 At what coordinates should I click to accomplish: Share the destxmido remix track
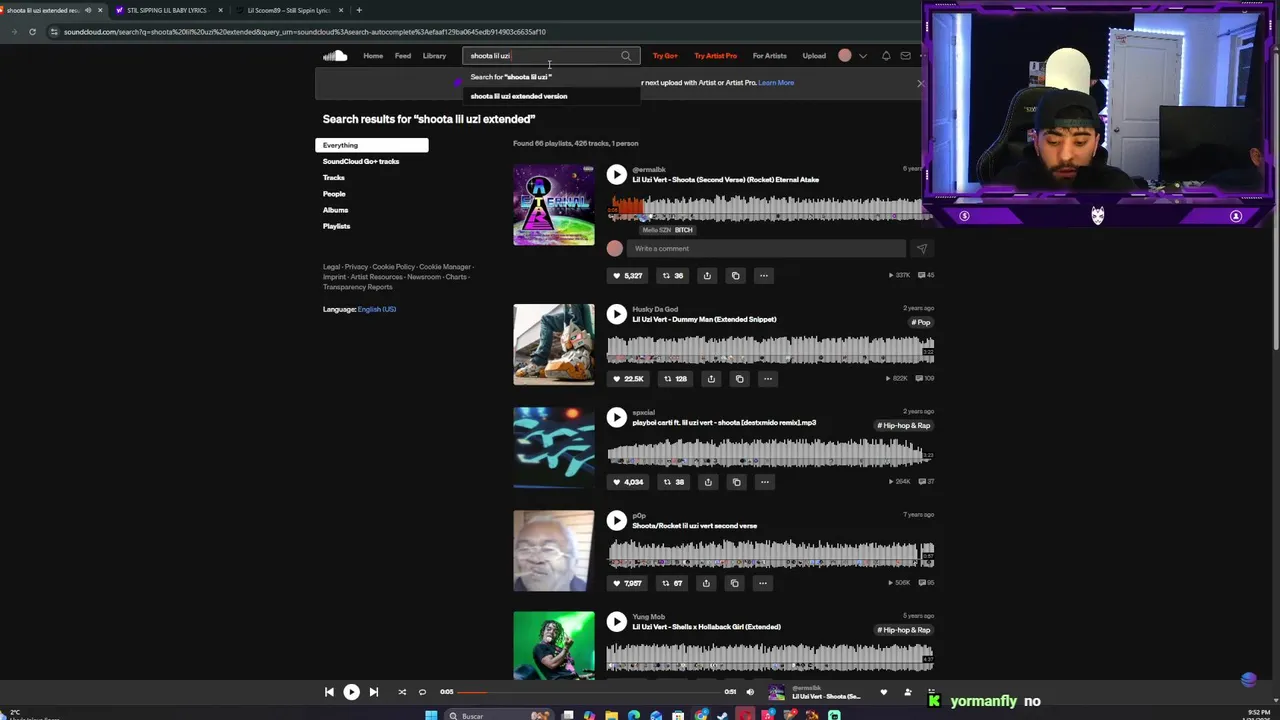[x=708, y=482]
